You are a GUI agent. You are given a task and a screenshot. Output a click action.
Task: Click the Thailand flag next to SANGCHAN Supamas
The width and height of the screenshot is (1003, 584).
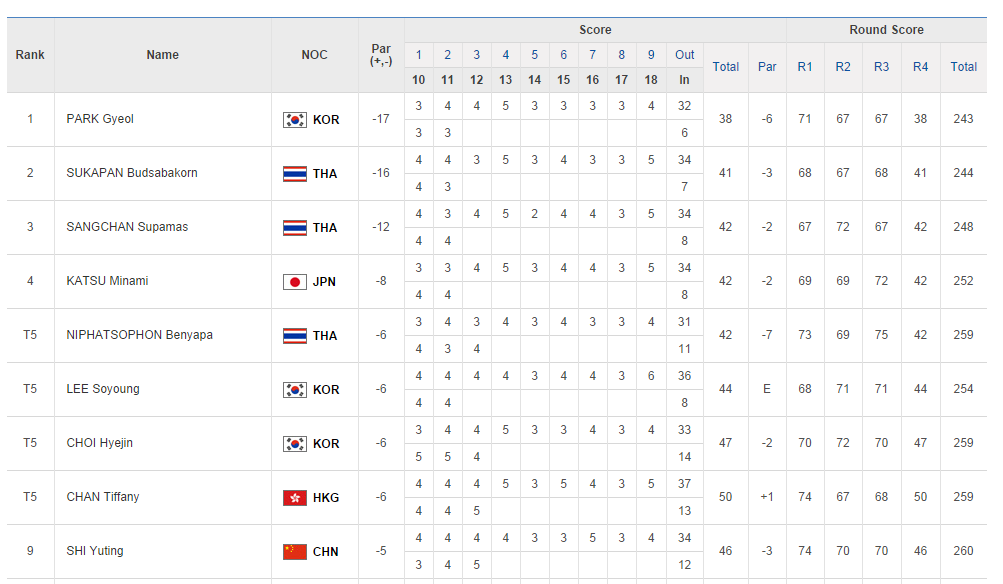tap(294, 228)
